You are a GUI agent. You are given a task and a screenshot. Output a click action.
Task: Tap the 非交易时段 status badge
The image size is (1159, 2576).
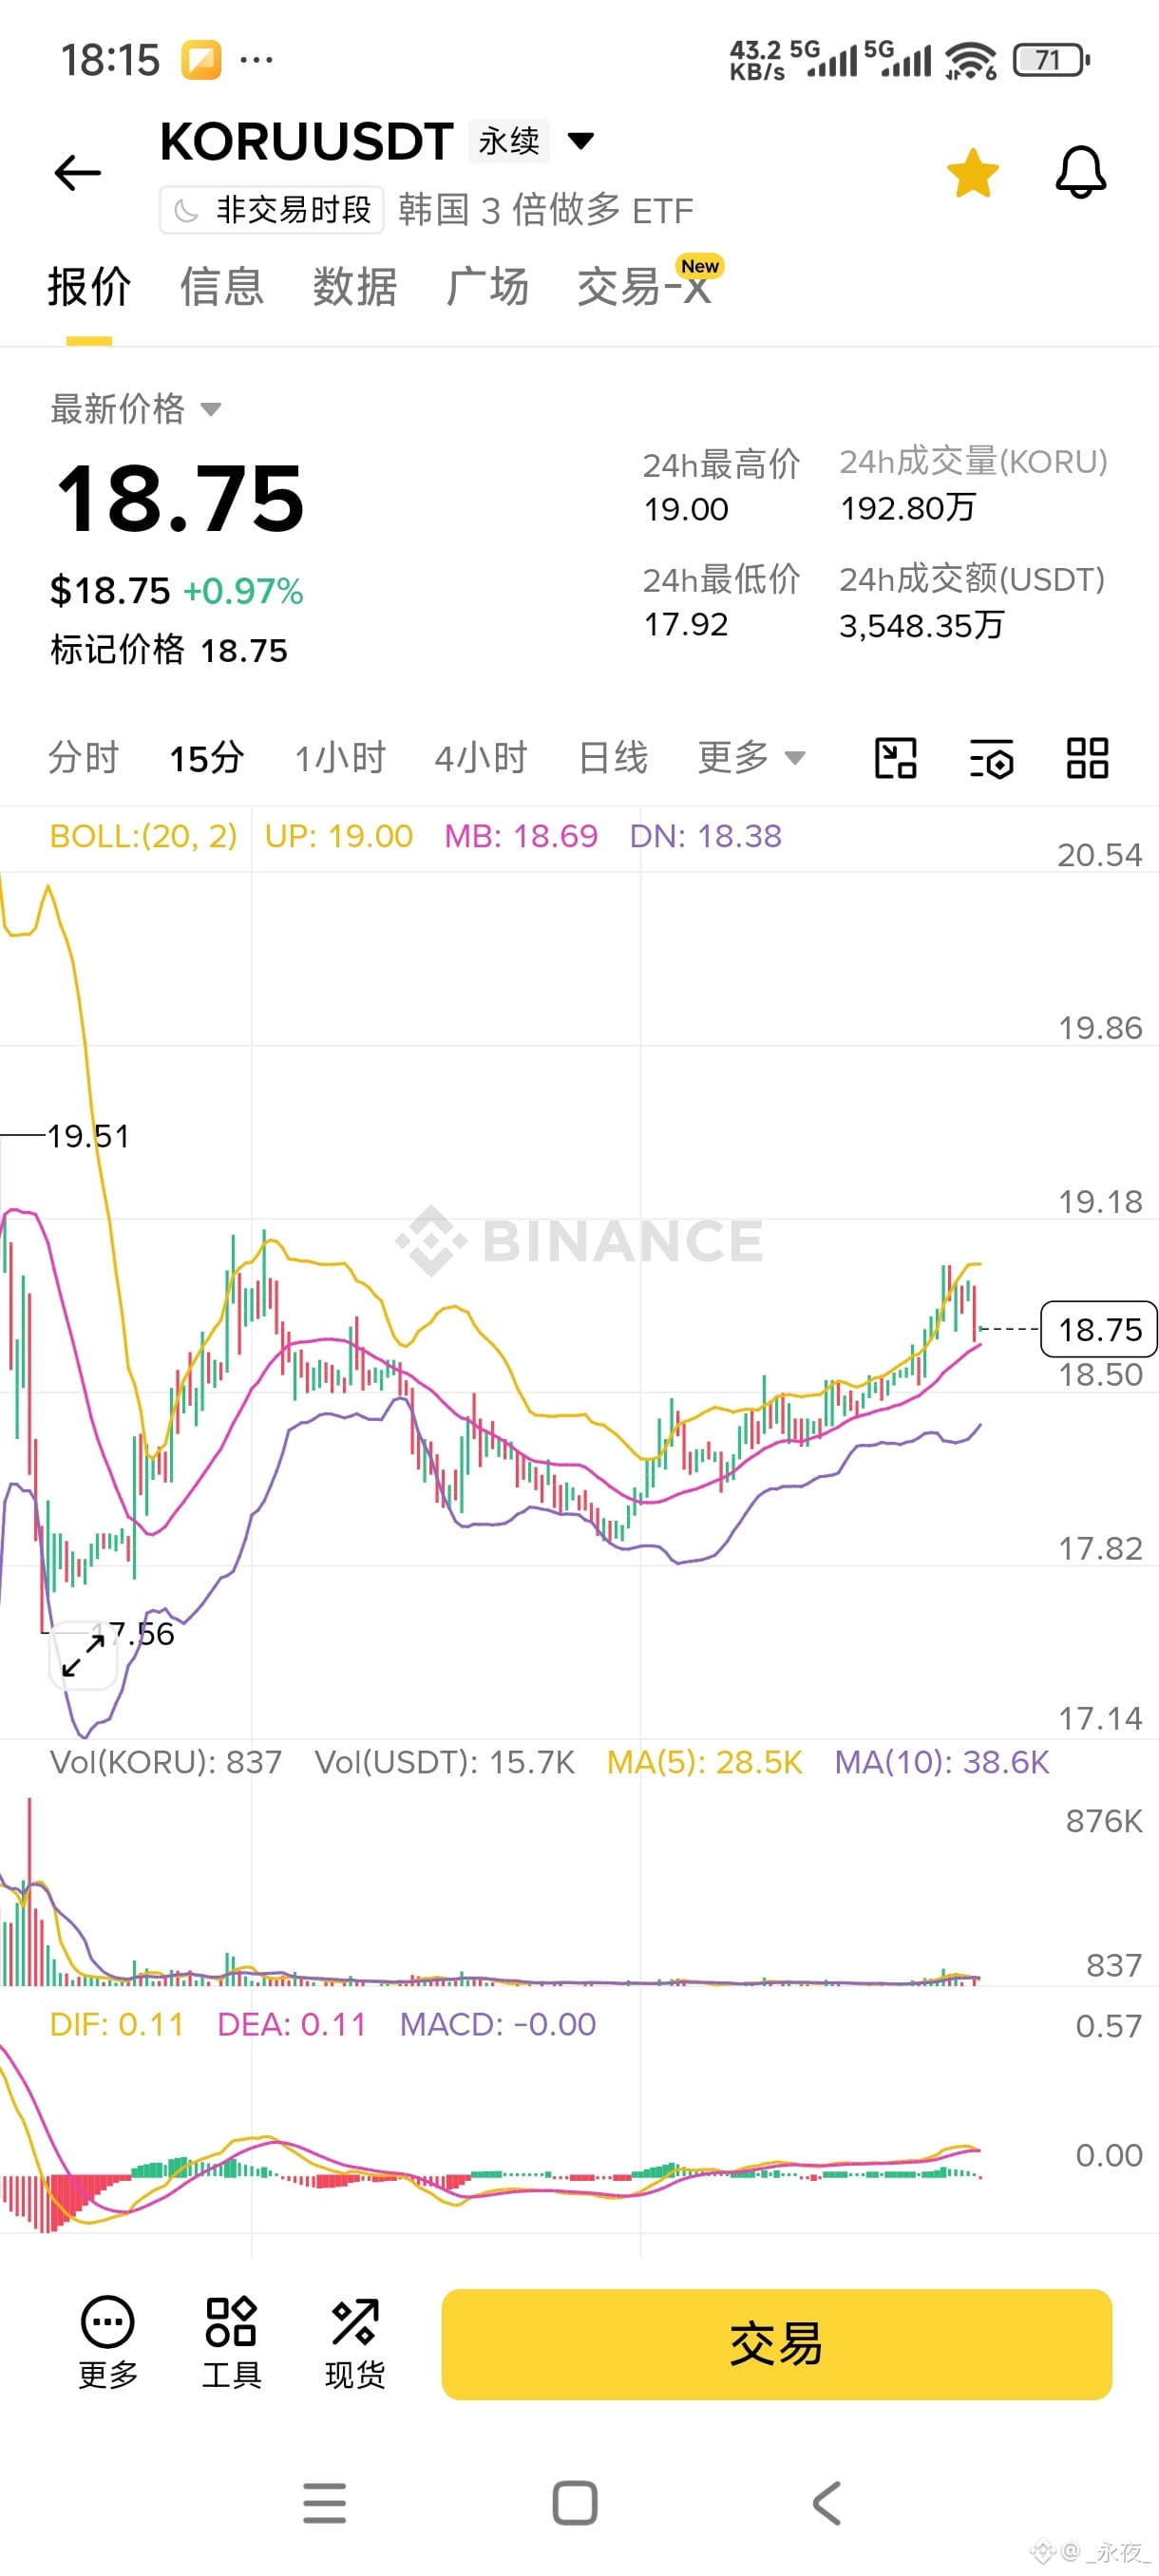[272, 210]
